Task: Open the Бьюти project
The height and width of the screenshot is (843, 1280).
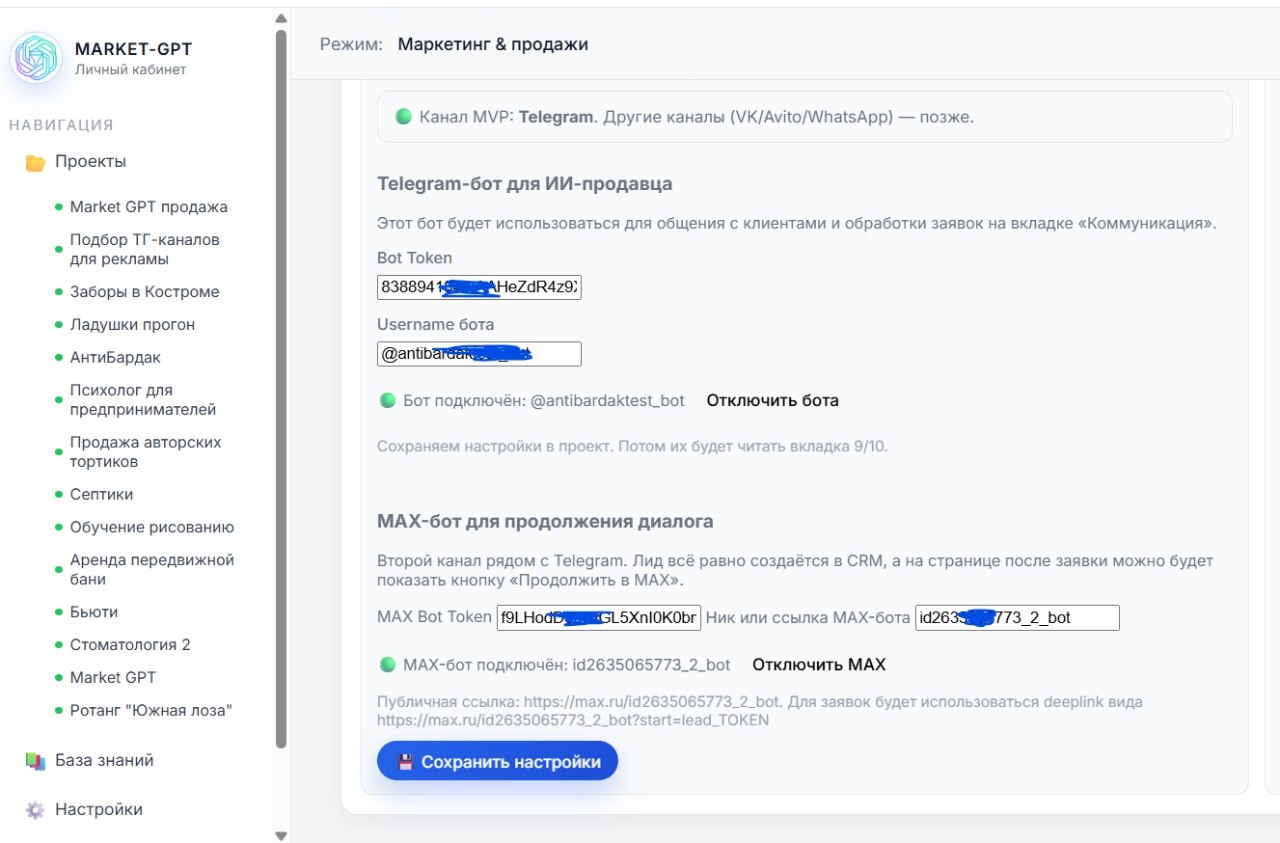Action: tap(94, 612)
